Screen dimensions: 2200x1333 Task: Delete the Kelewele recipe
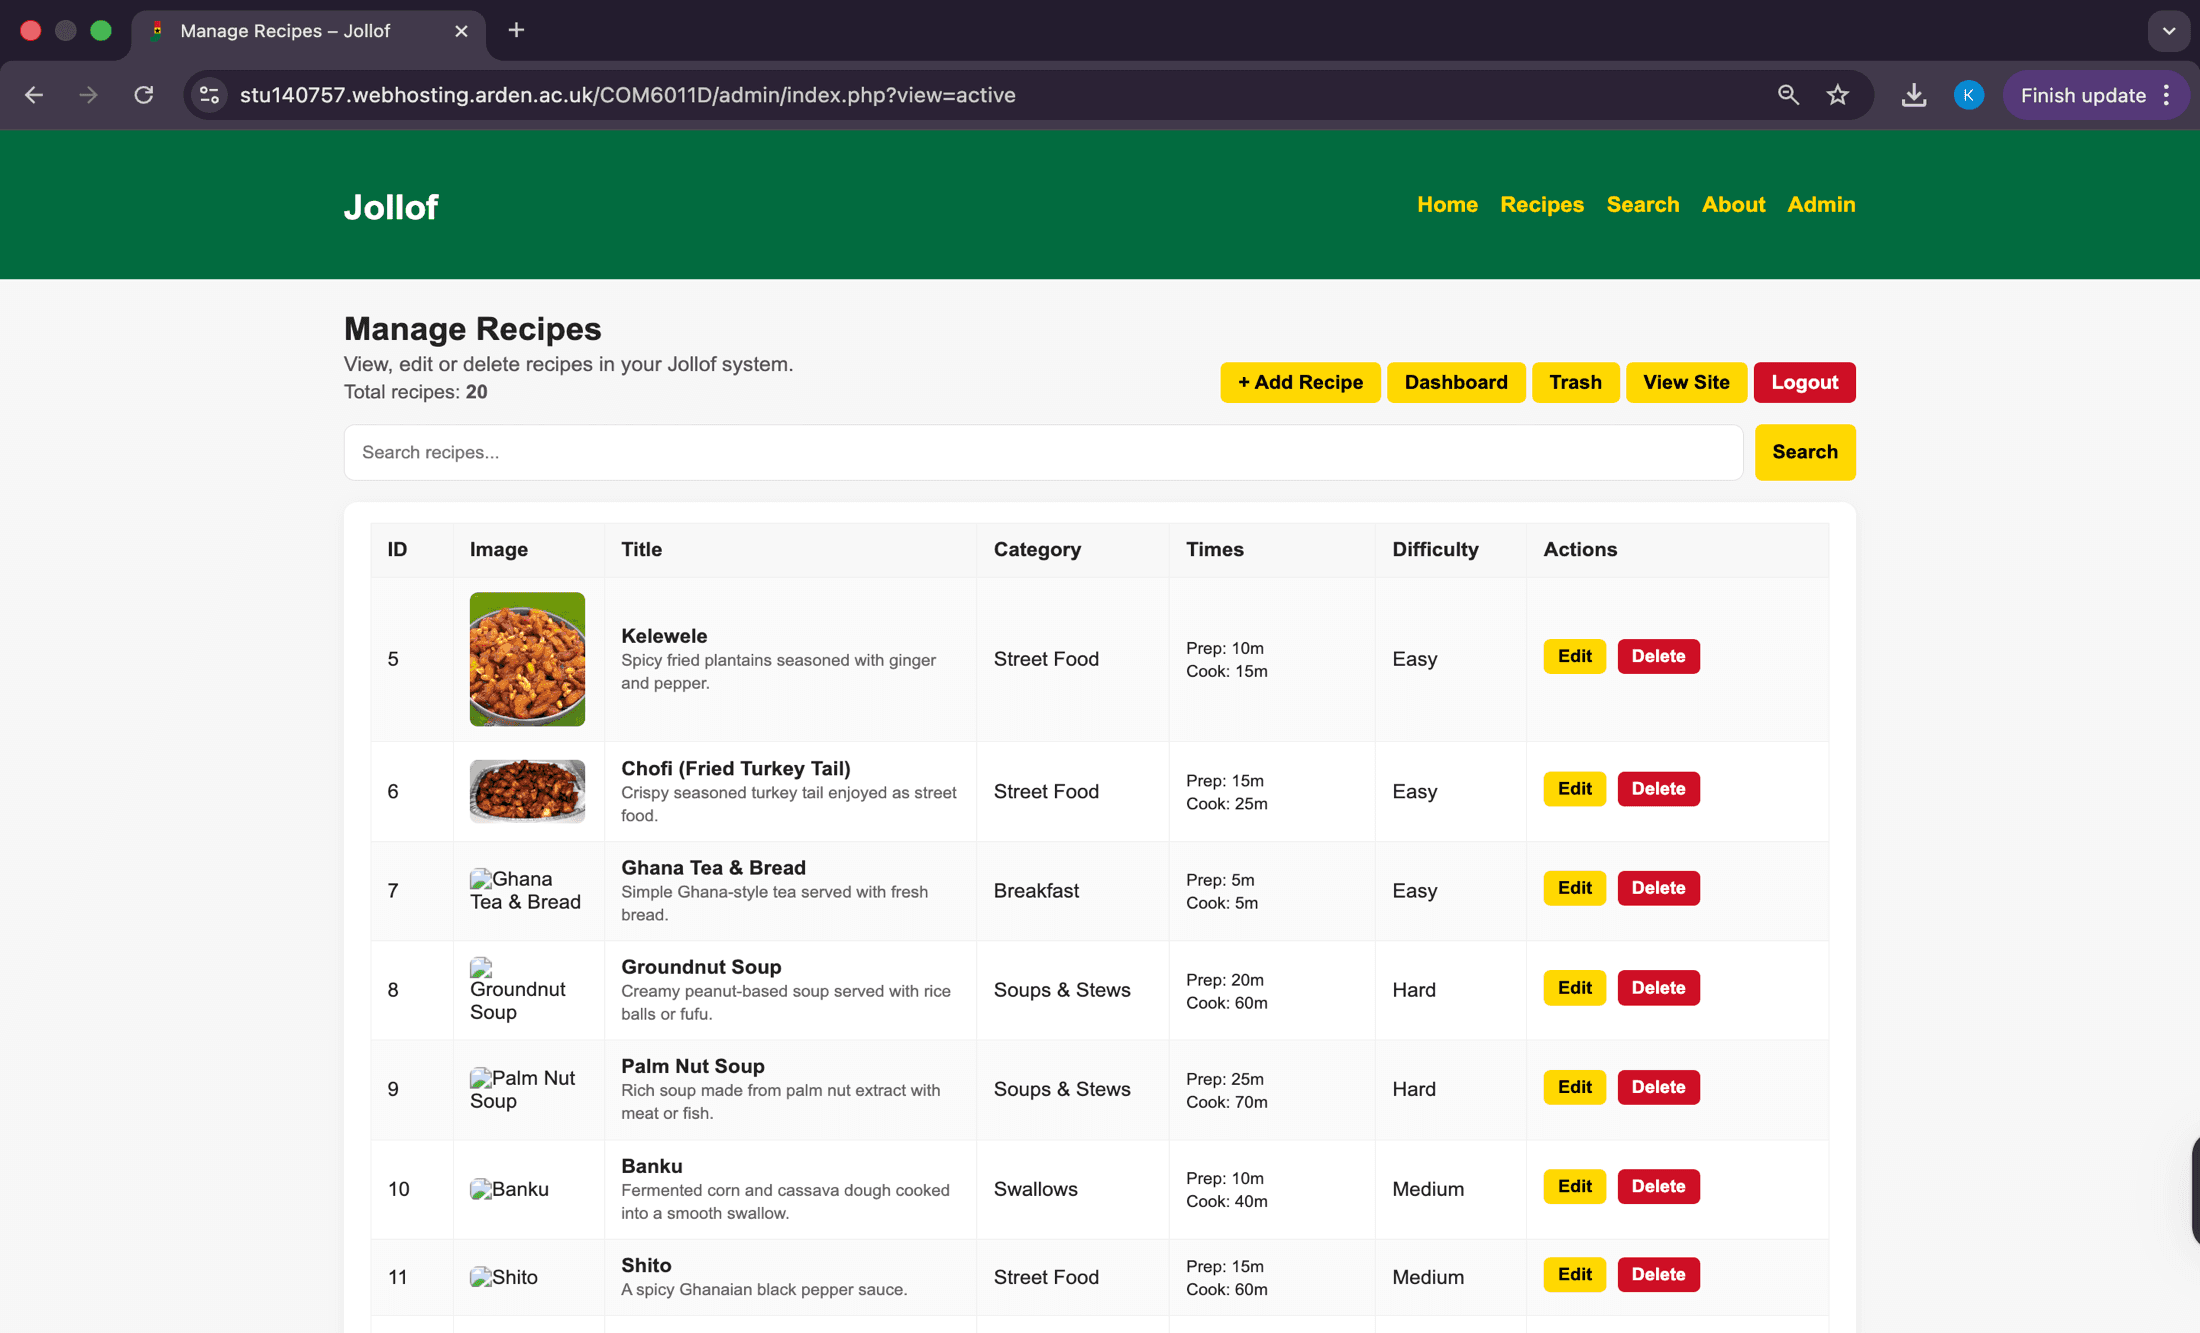[1658, 656]
